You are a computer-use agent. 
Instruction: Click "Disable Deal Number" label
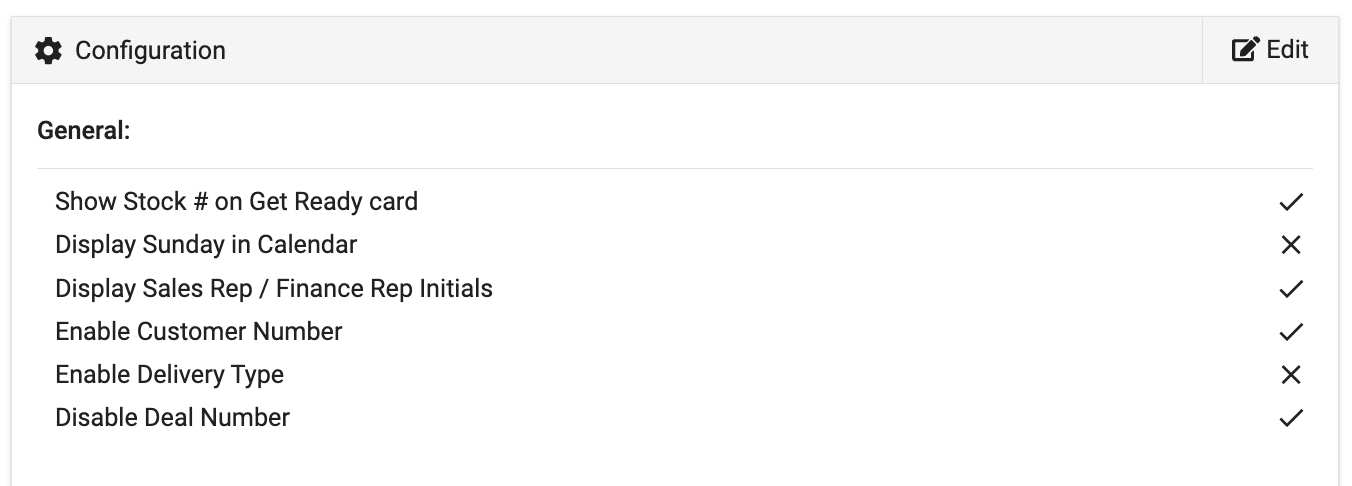pyautogui.click(x=173, y=418)
